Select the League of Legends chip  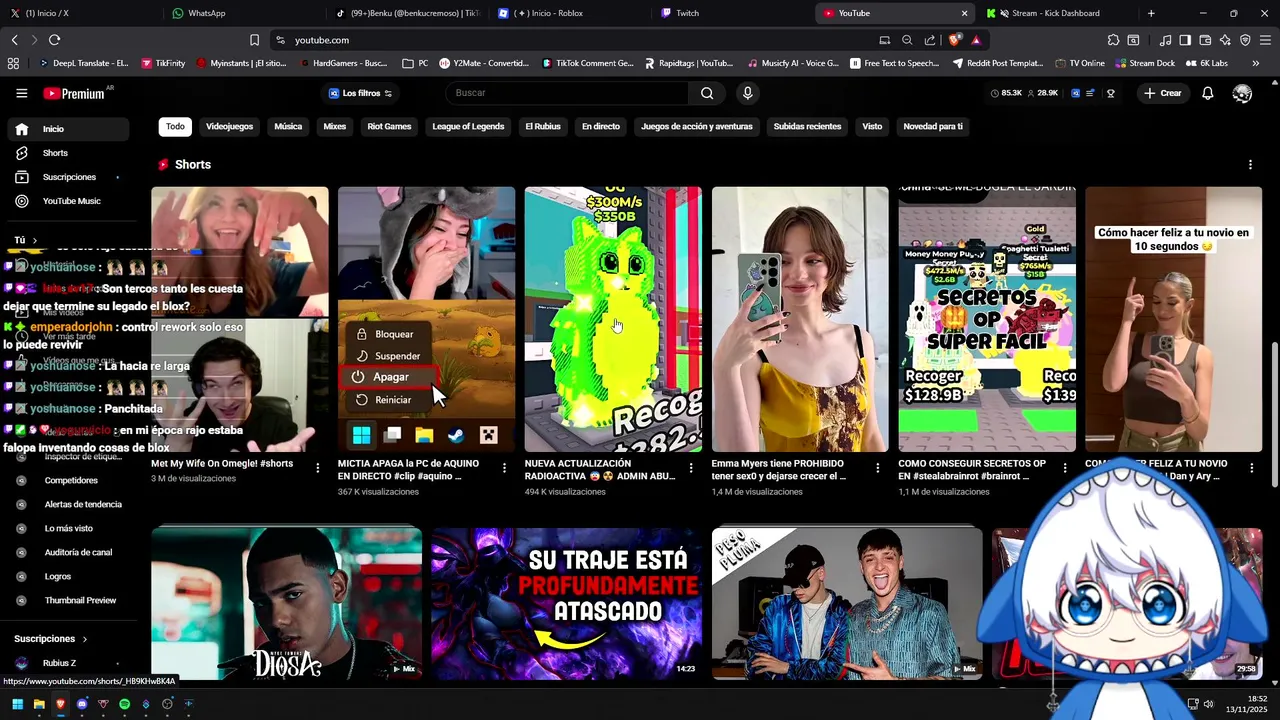468,127
